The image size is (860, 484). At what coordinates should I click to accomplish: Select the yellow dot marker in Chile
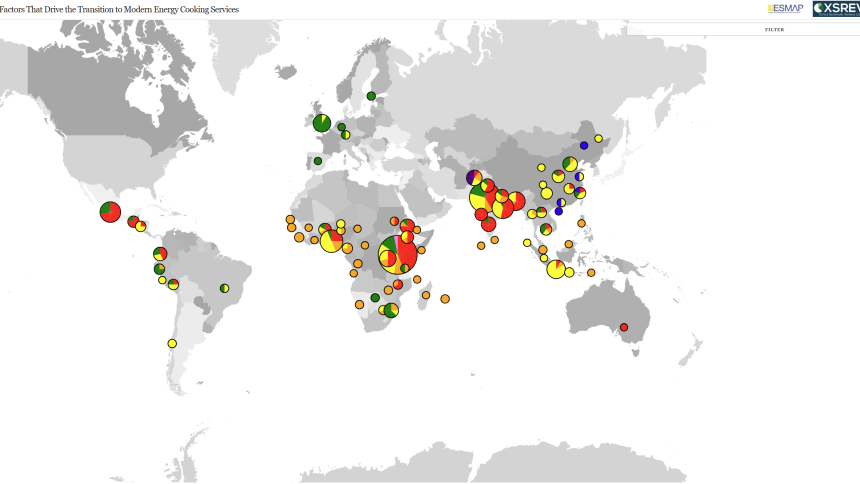172,344
